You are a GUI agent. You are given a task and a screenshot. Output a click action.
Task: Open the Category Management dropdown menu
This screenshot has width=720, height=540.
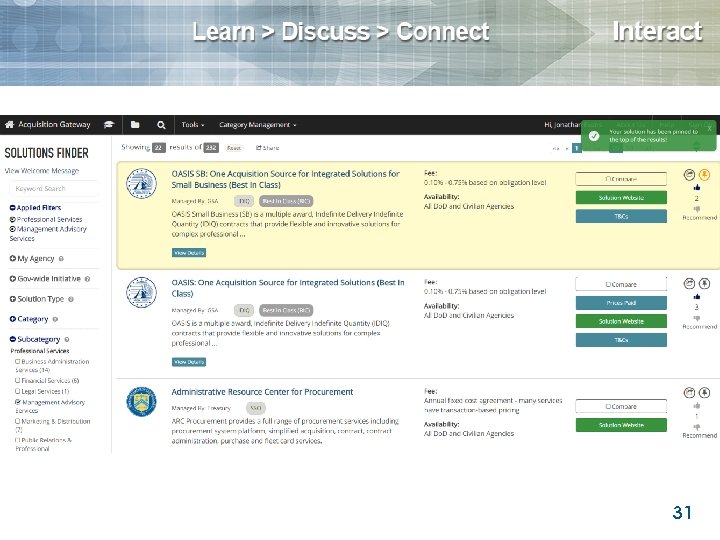coord(258,125)
